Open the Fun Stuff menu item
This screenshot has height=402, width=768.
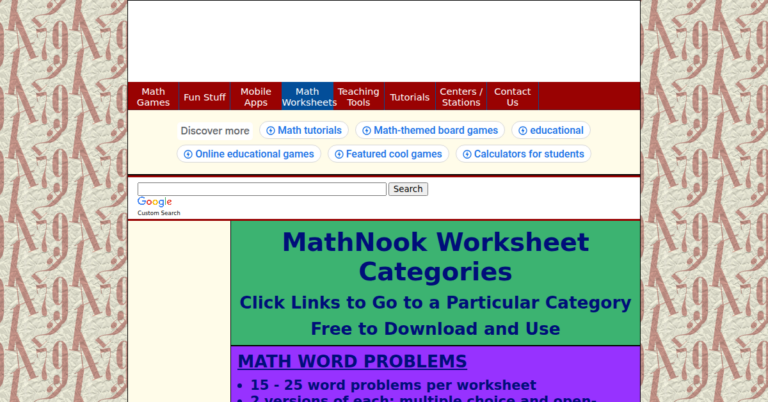[x=205, y=96]
